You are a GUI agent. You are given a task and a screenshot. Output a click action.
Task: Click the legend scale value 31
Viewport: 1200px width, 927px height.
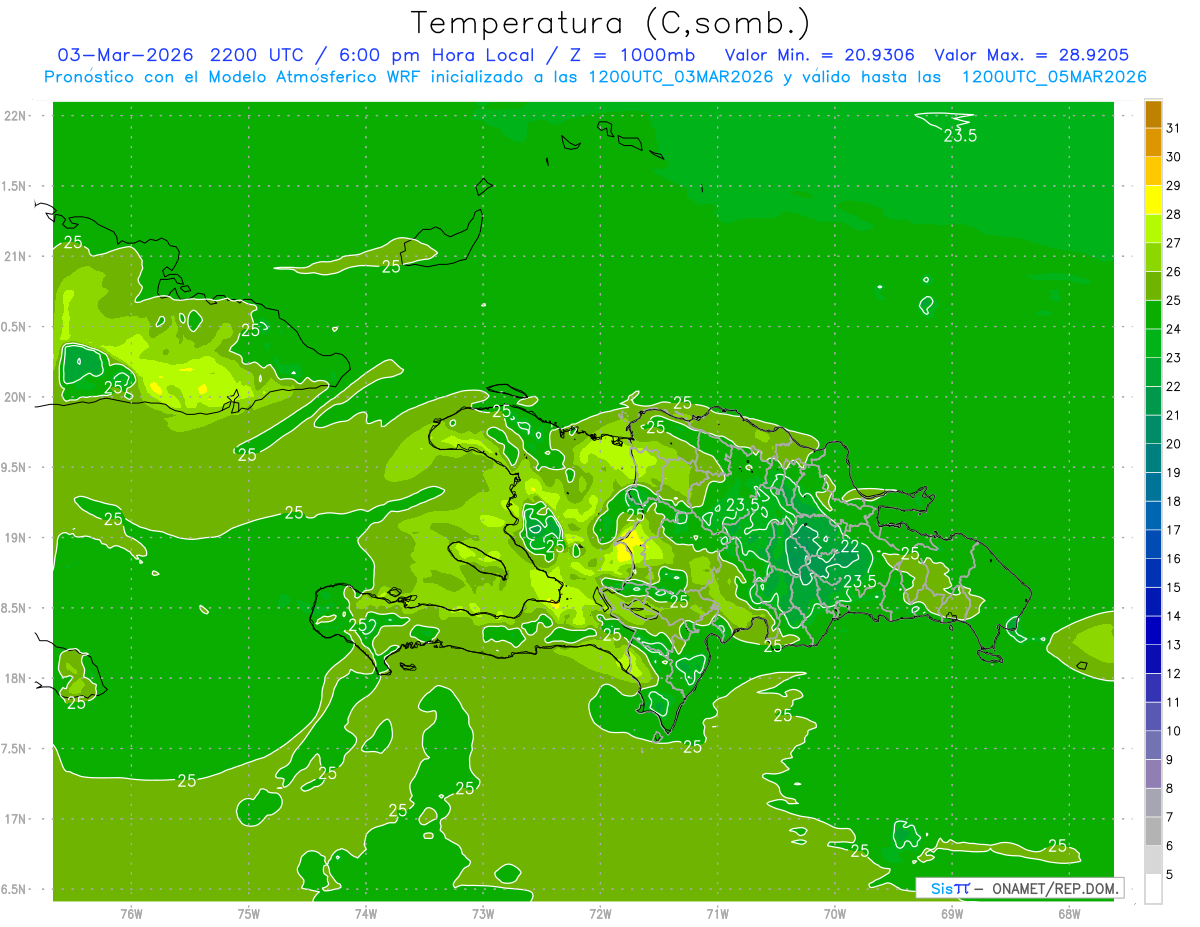click(x=1173, y=128)
